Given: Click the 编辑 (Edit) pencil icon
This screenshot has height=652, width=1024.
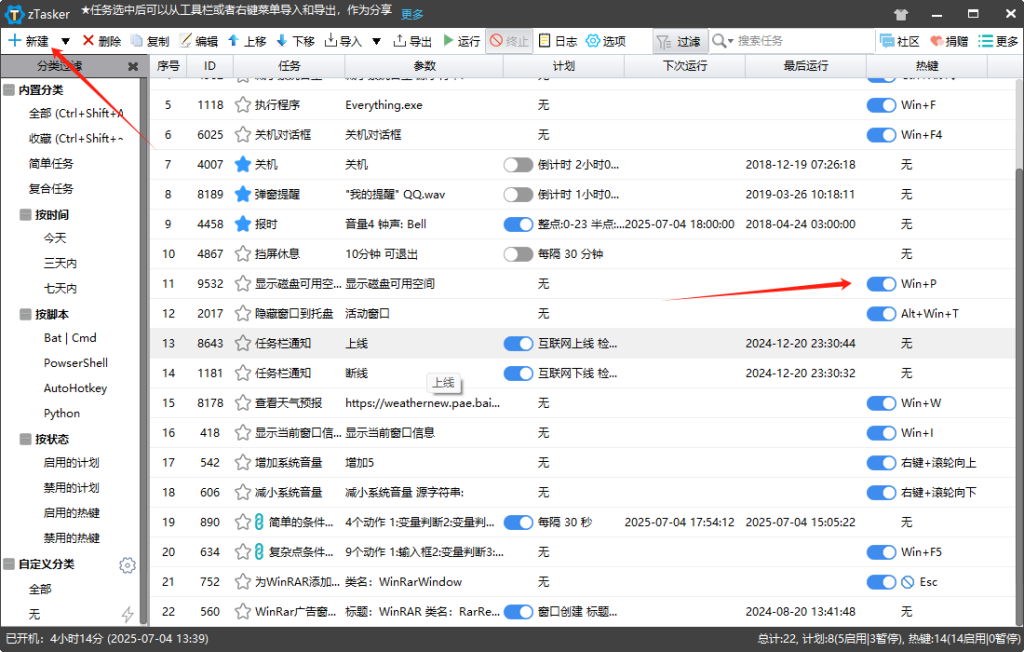Looking at the screenshot, I should click(185, 41).
